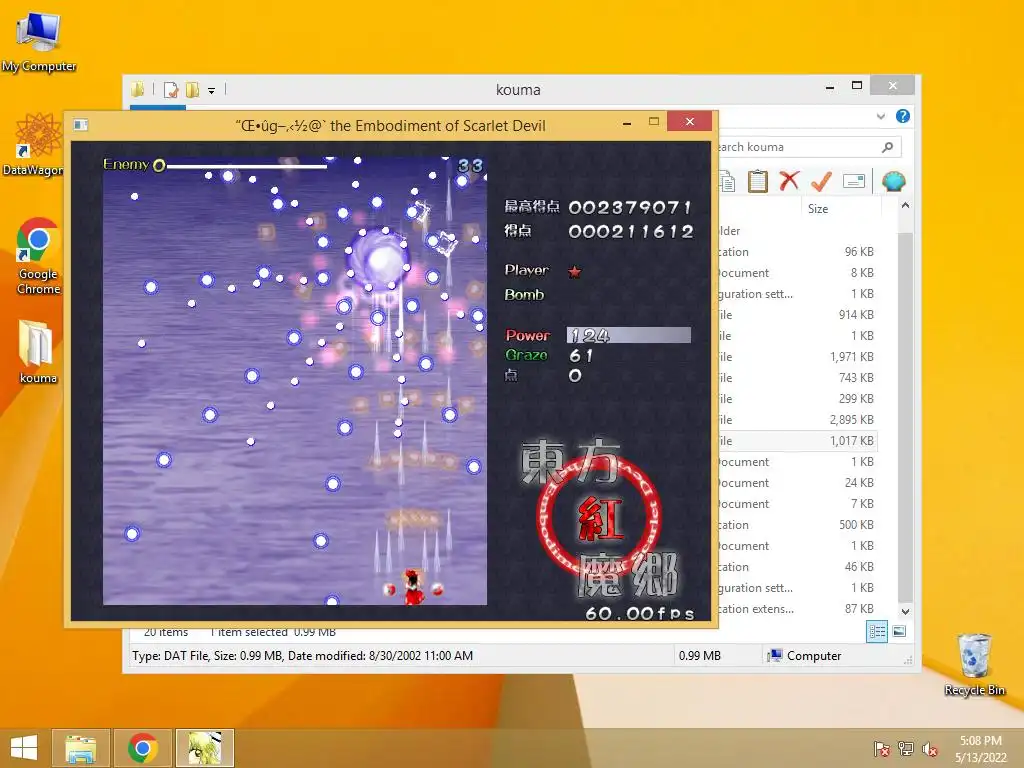Click the Paste clipboard toolbar icon
This screenshot has height=768, width=1024.
[x=758, y=181]
